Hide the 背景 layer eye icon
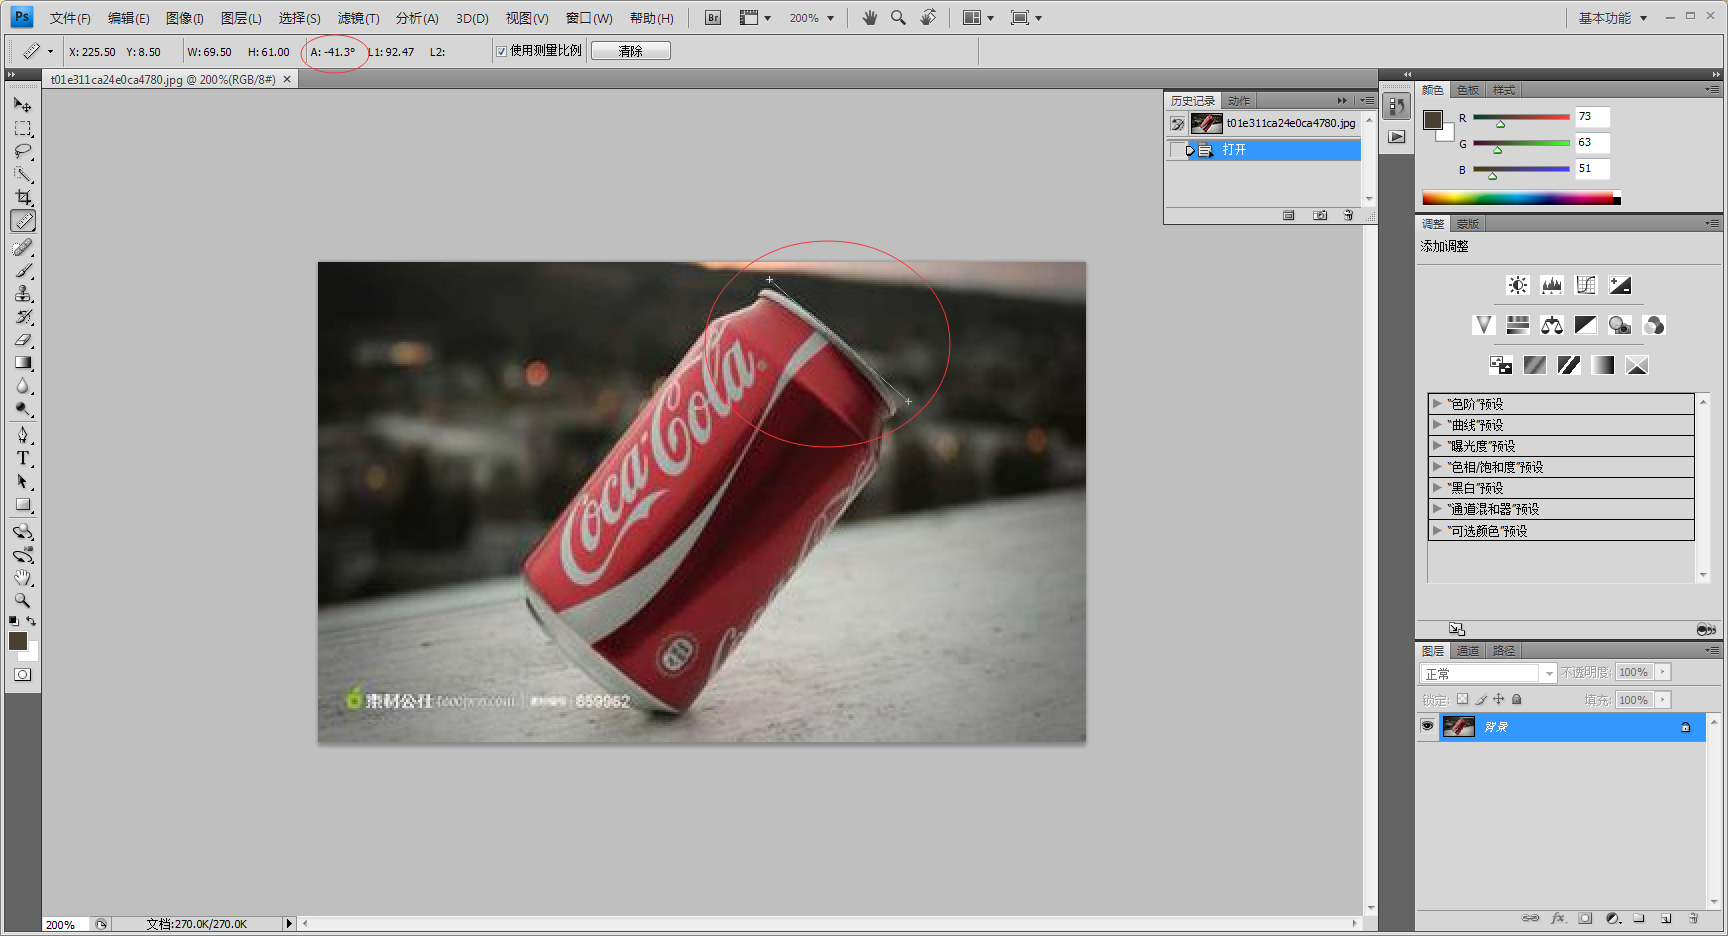 1427,726
